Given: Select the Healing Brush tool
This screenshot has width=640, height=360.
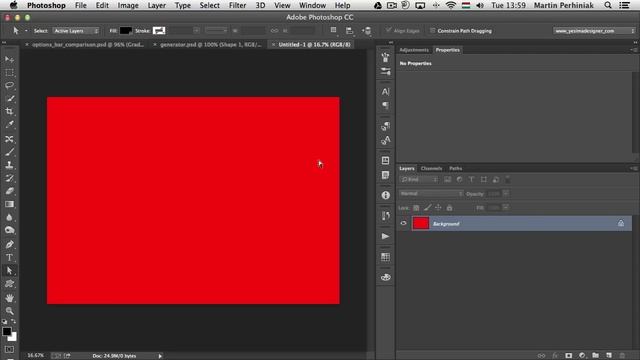Looking at the screenshot, I should (9, 139).
